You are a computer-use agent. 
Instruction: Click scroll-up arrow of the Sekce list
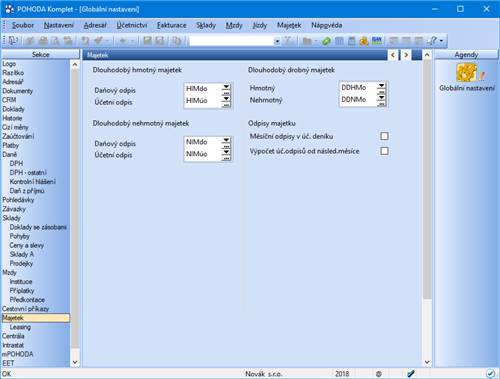(x=75, y=64)
